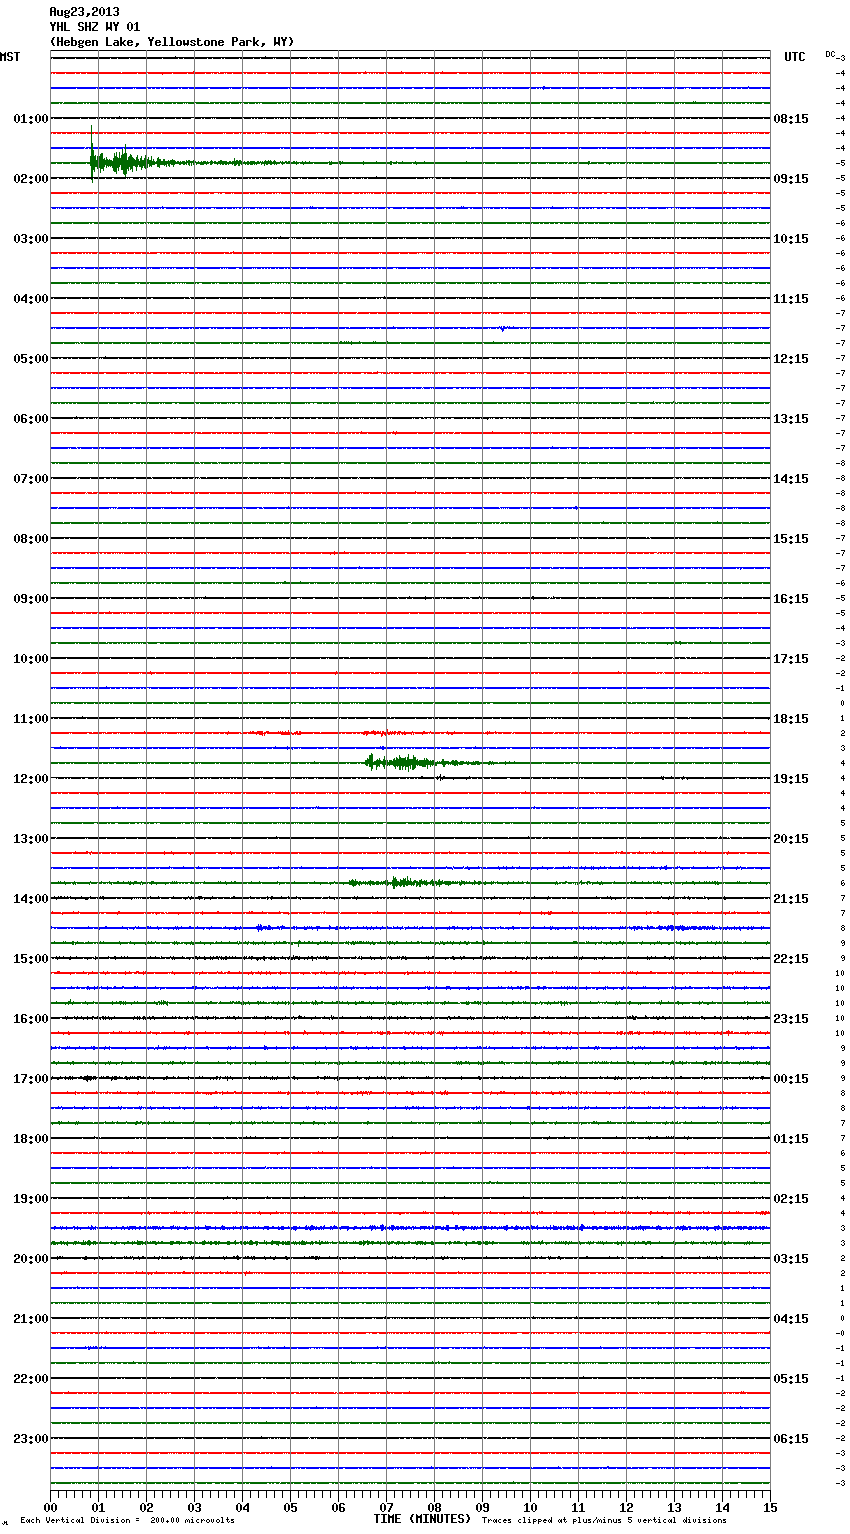Click the 00:15 UTC time label
Image resolution: width=850 pixels, height=1534 pixels.
coord(791,1079)
